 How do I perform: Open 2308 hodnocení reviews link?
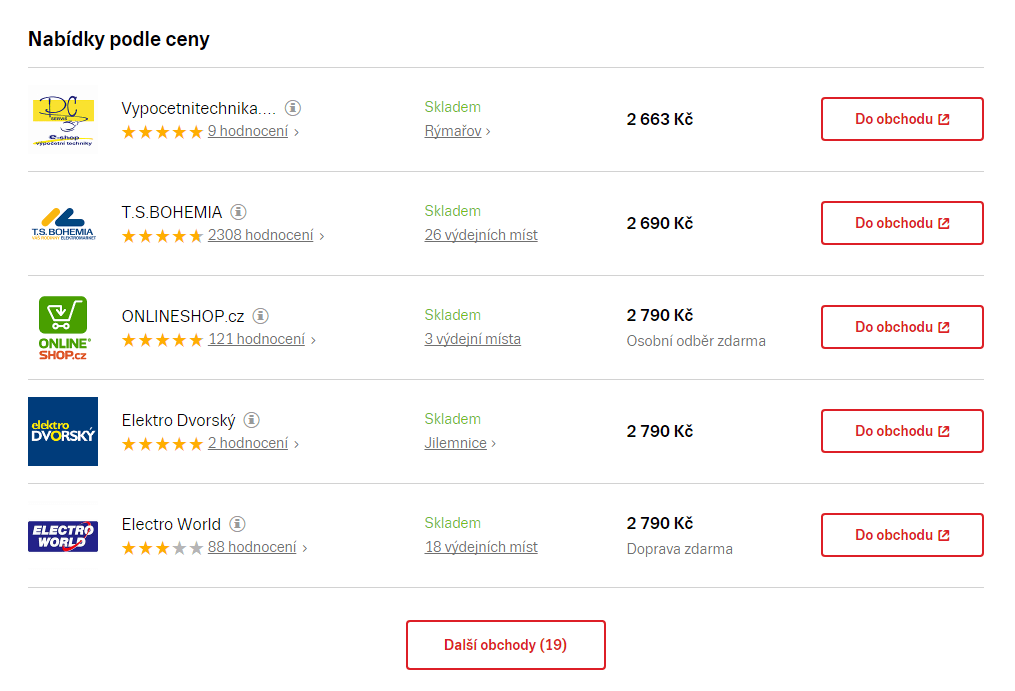pos(260,235)
